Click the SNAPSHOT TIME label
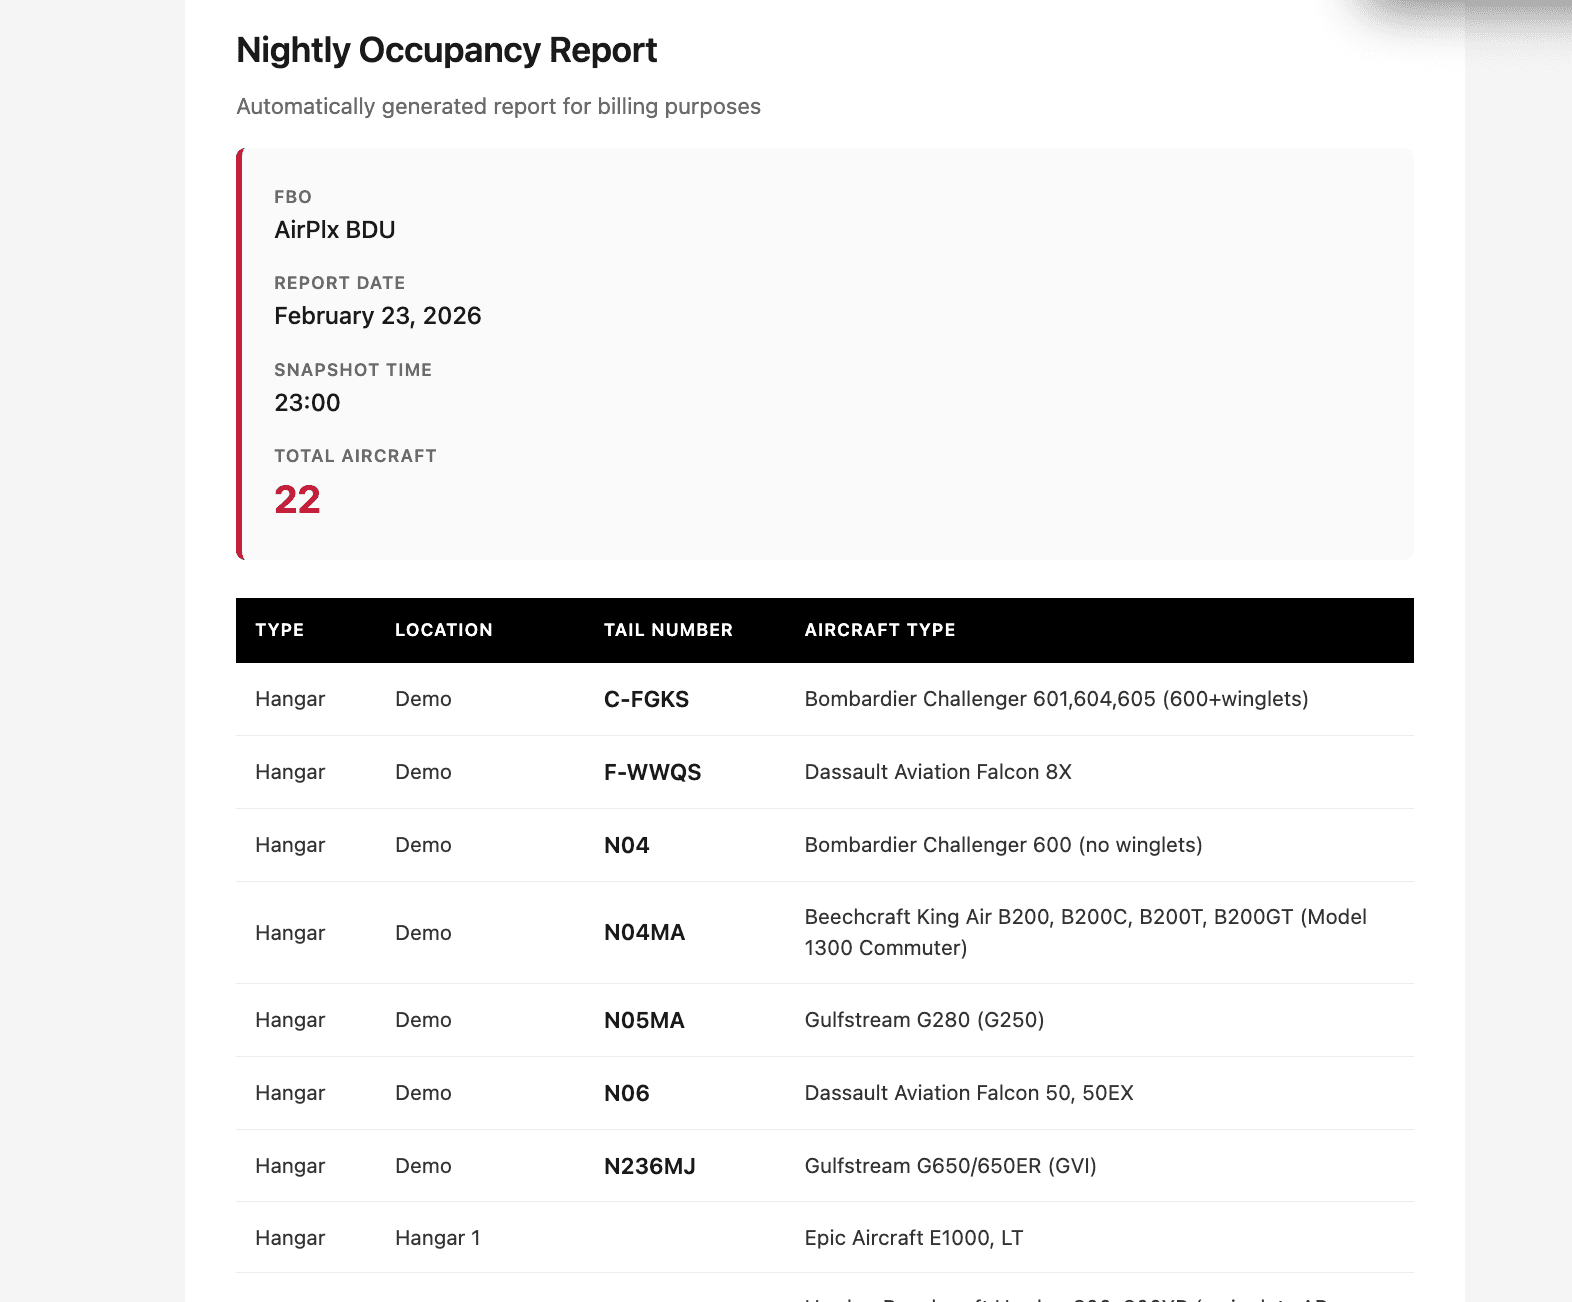The width and height of the screenshot is (1572, 1302). point(353,370)
